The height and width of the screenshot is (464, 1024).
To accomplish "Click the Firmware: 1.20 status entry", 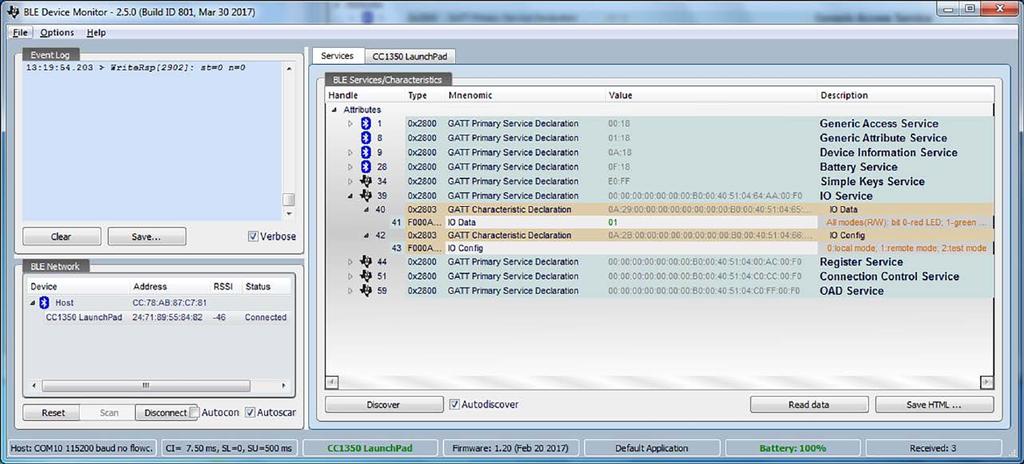I will (511, 448).
